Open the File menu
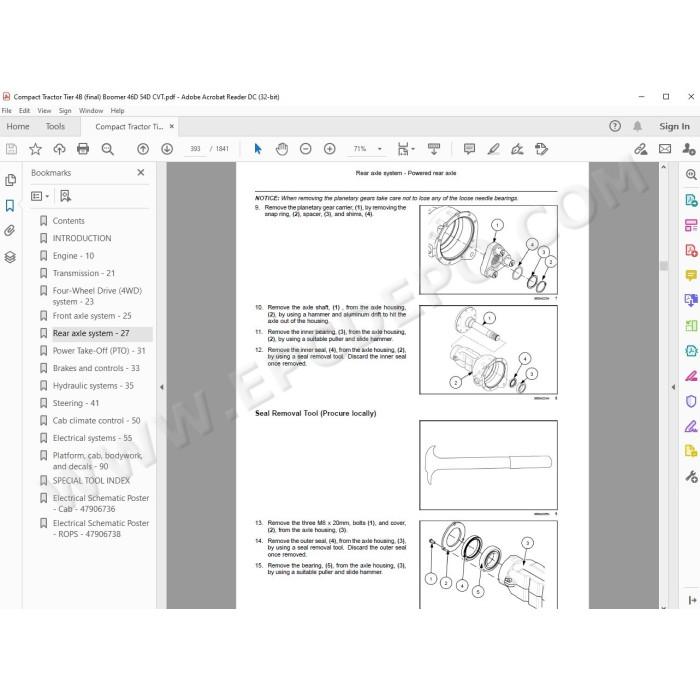Screen dimensions: 700x700 (x=7, y=110)
